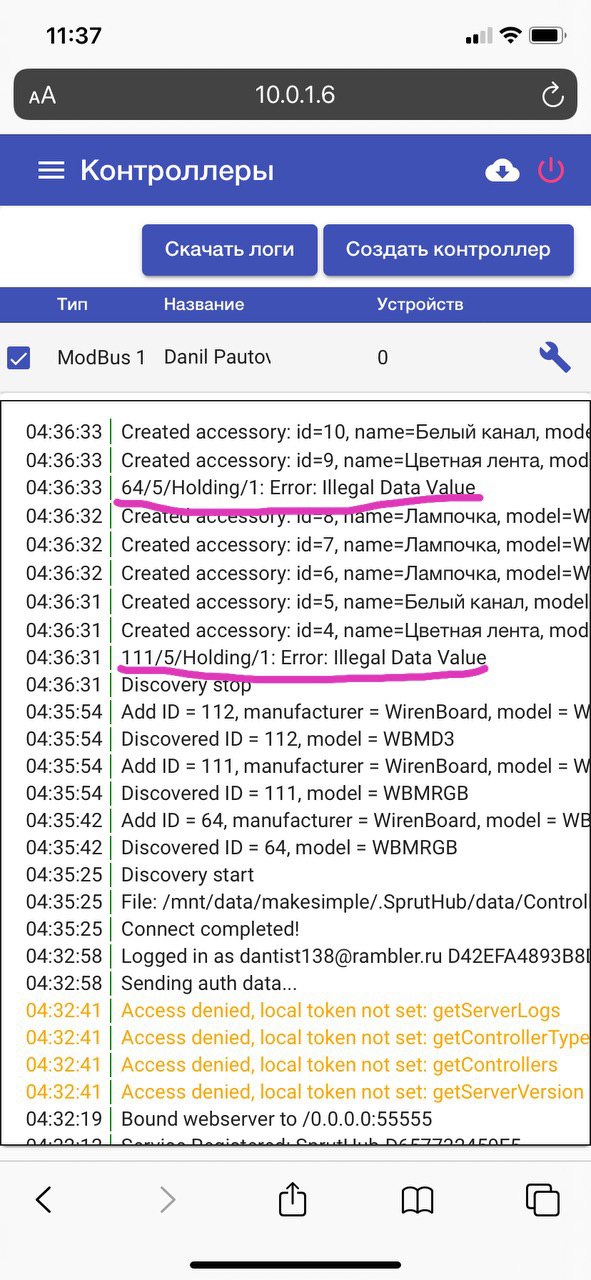Click the Создать контроллер button
The height and width of the screenshot is (1280, 591).
coord(448,249)
